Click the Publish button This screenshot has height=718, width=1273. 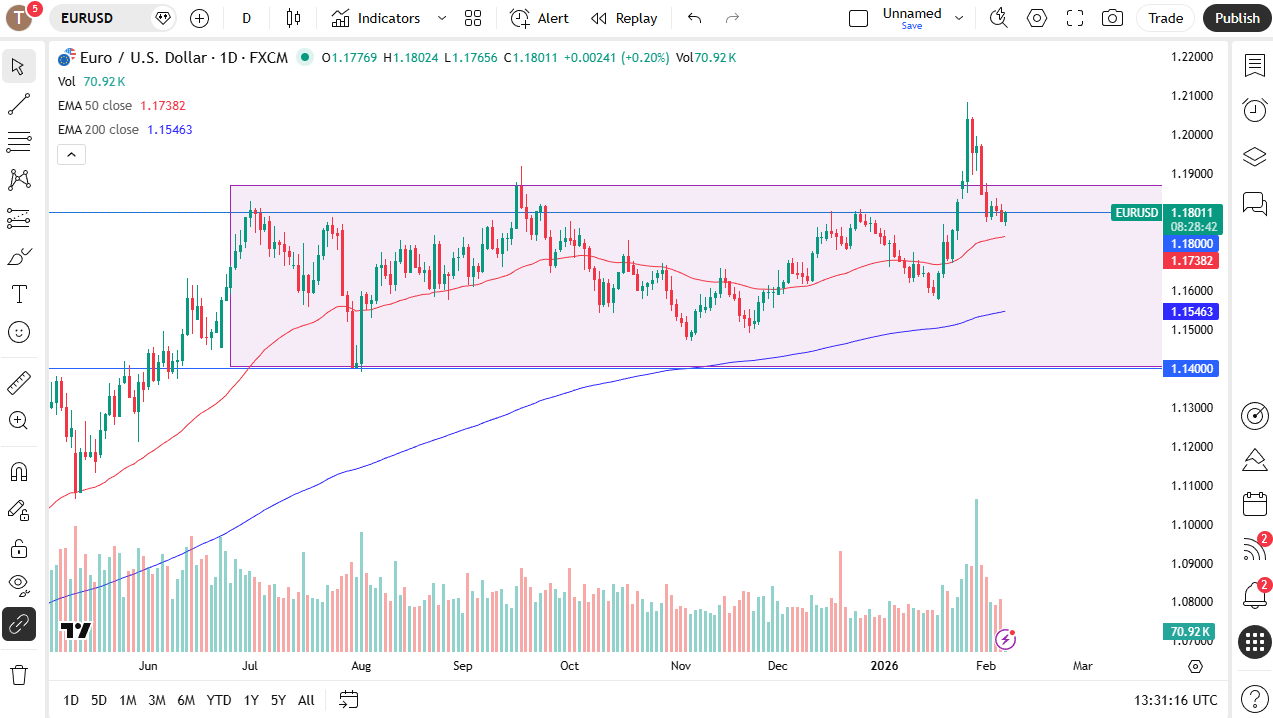1237,18
